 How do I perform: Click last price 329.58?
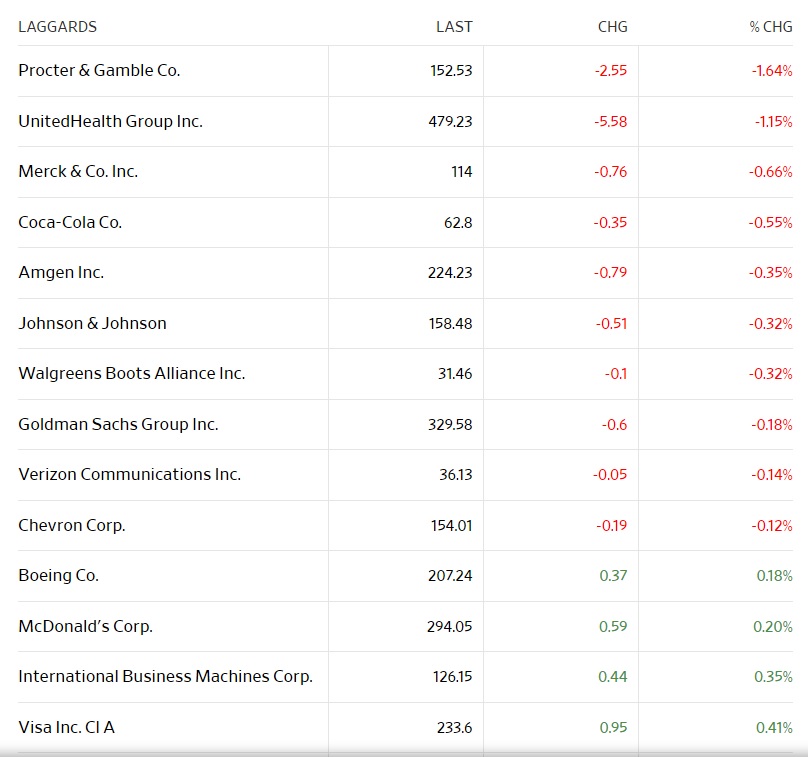(x=450, y=425)
